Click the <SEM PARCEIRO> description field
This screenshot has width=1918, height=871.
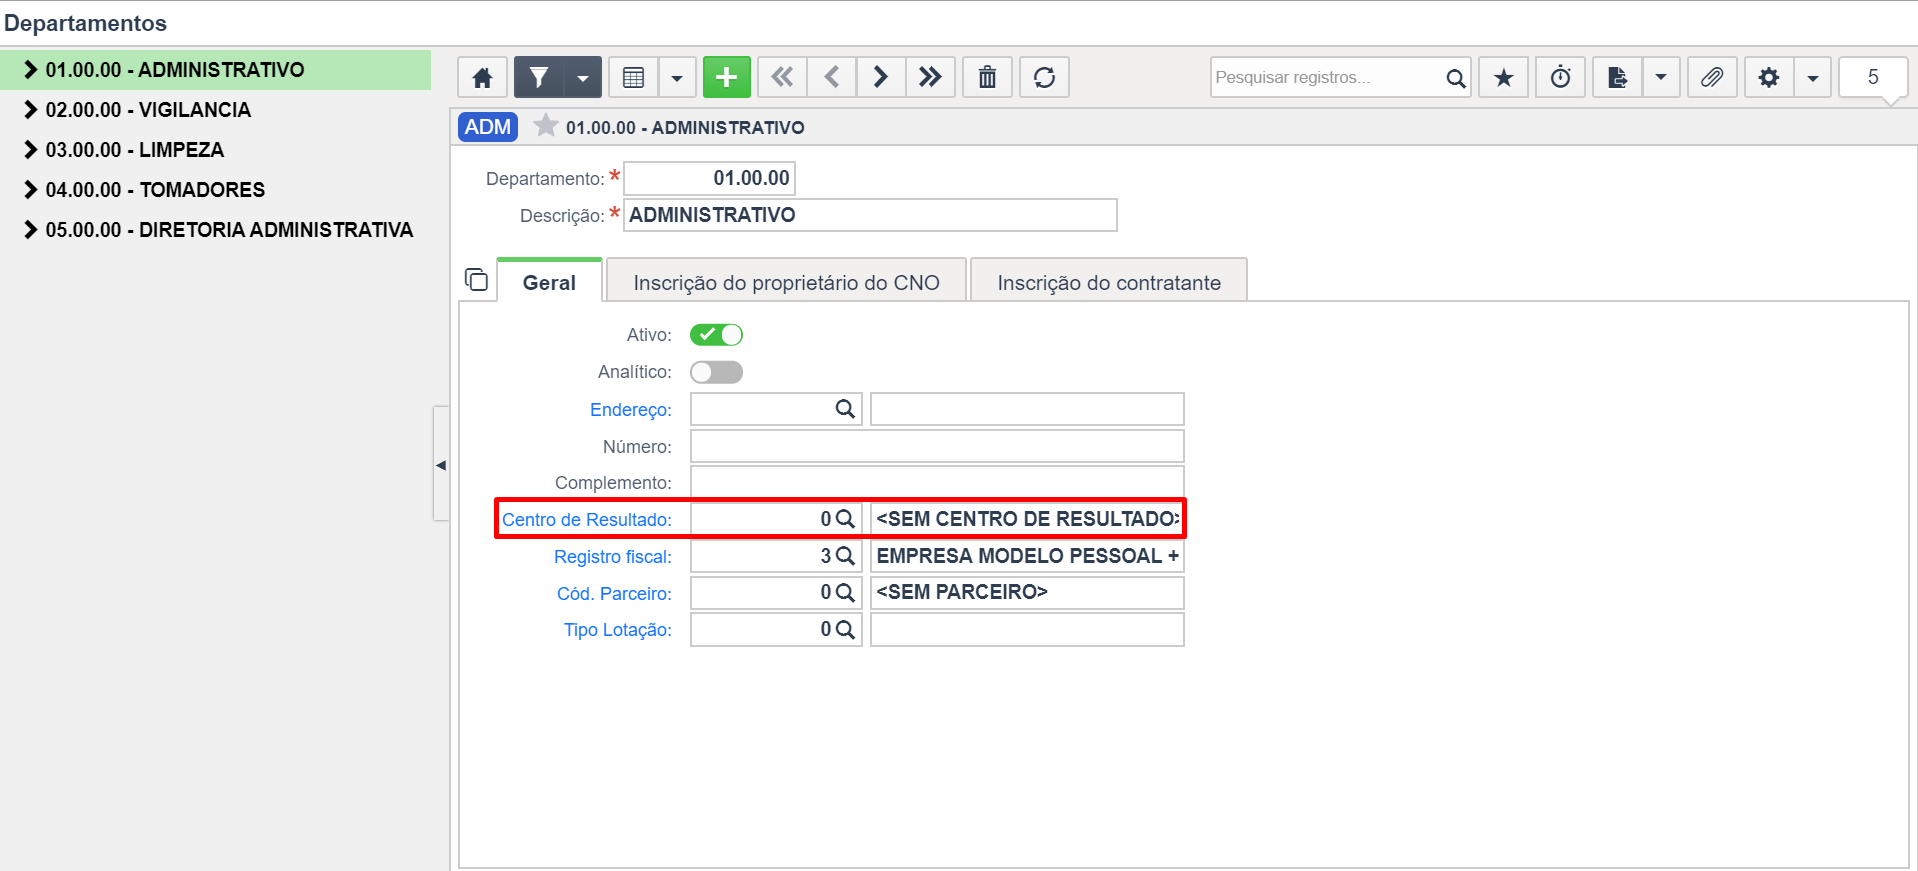tap(1027, 592)
